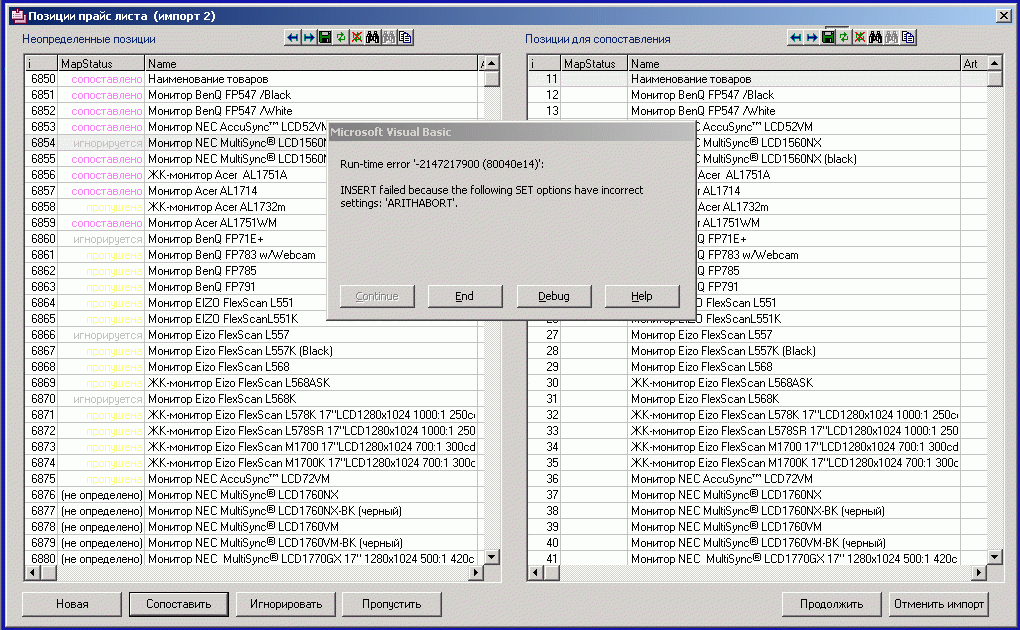Select row 6851 in the left grid
The width and height of the screenshot is (1020, 630).
tap(254, 95)
